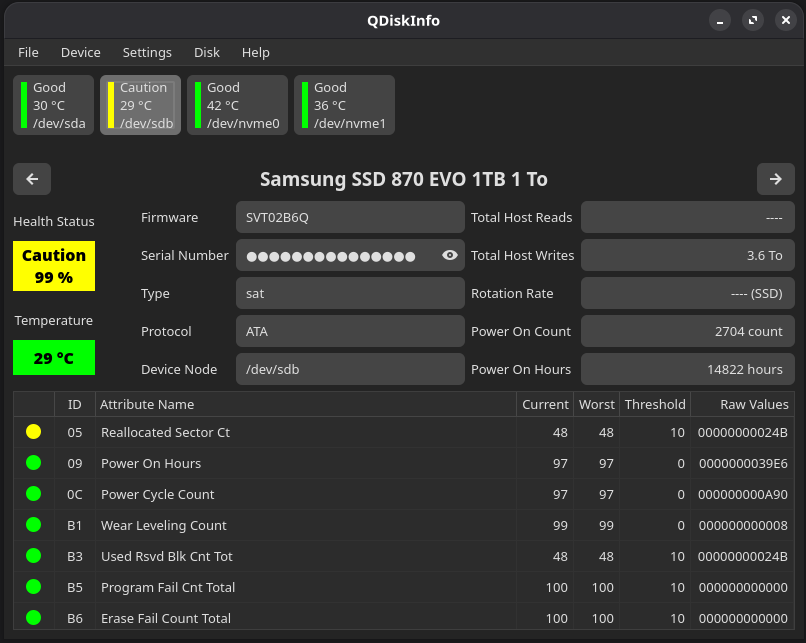
Task: Select the /dev/nvme1 disk card
Action: [x=344, y=105]
